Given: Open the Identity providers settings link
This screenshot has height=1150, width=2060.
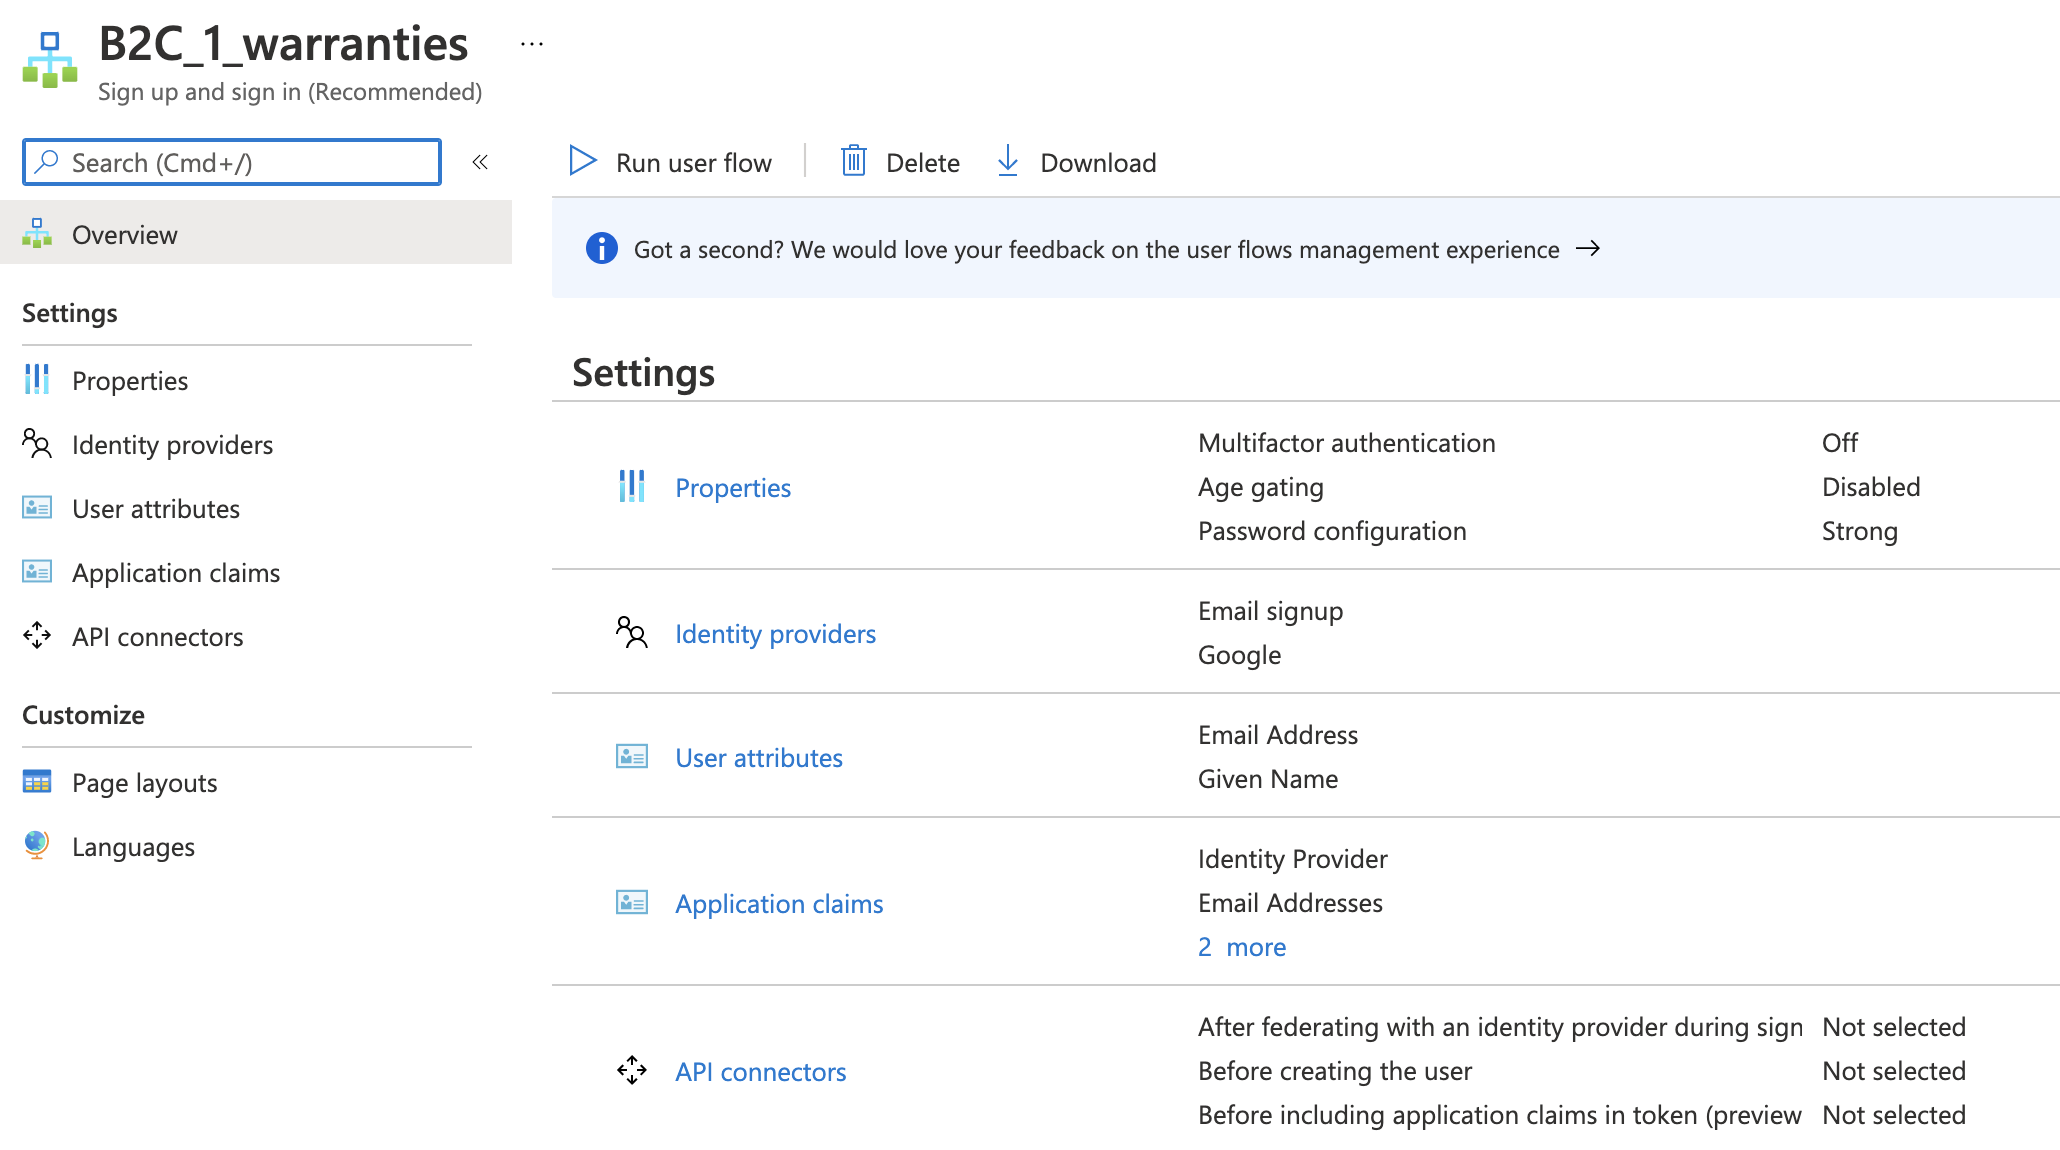Looking at the screenshot, I should 775,634.
